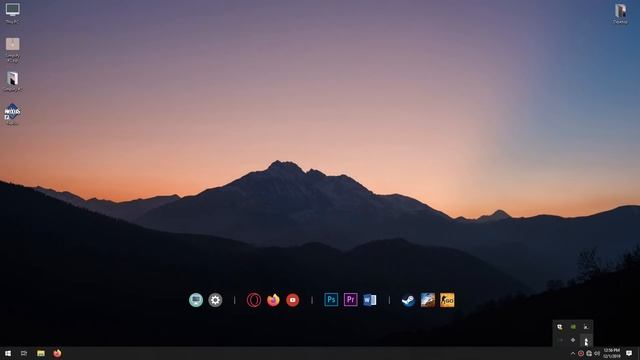Select the This PC desktop shortcut

tap(12, 13)
